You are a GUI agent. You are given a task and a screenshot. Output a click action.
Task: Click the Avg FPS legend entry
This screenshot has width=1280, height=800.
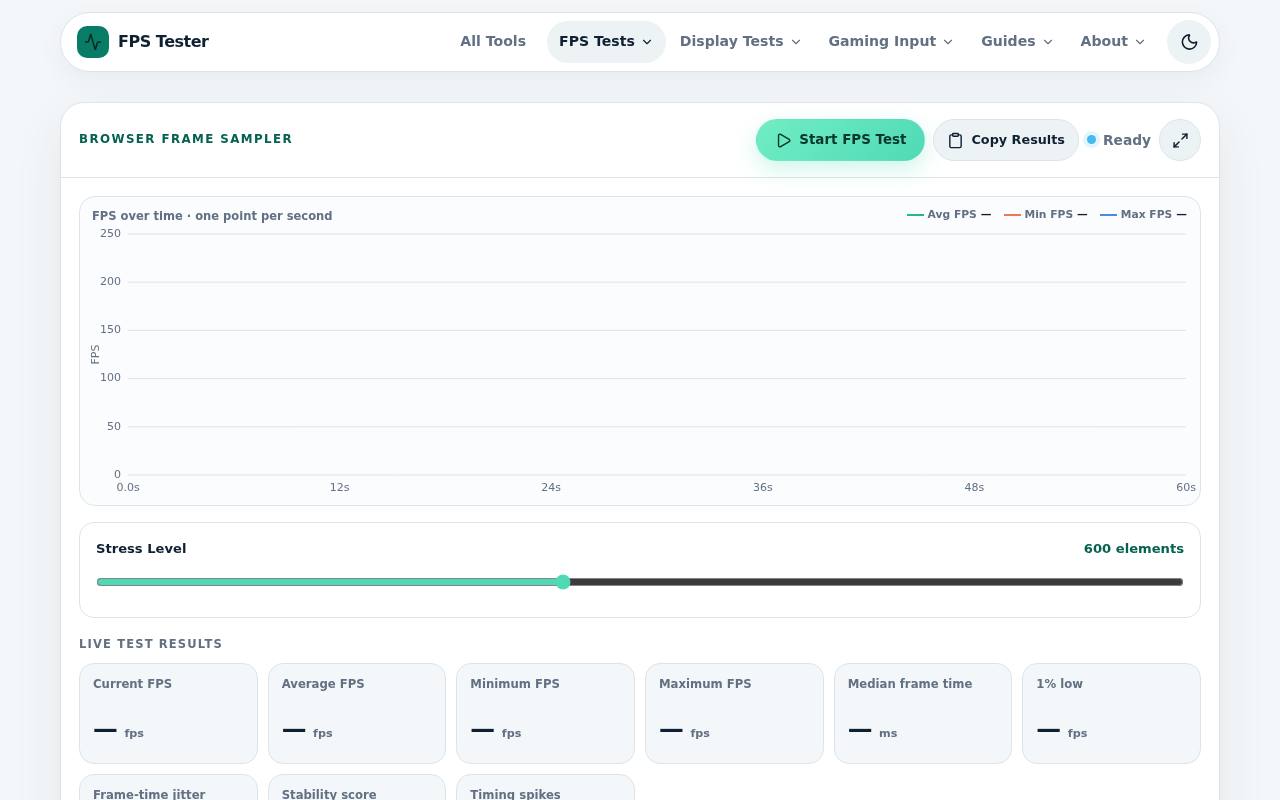point(949,214)
